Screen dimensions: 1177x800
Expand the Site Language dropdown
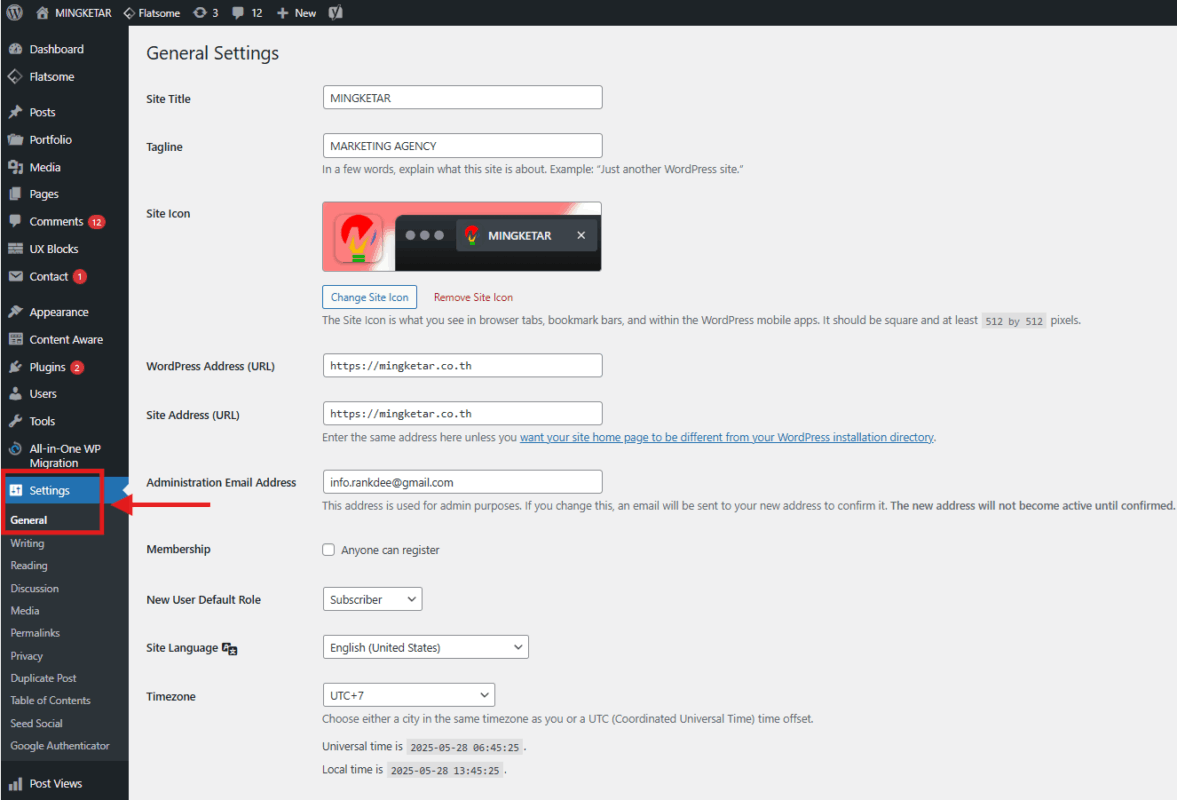click(425, 648)
